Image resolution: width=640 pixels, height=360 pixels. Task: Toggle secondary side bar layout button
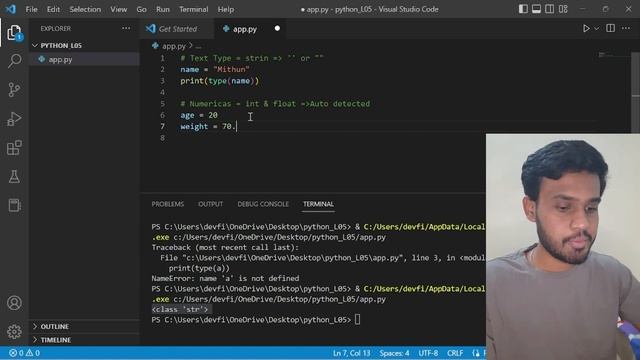tap(549, 9)
